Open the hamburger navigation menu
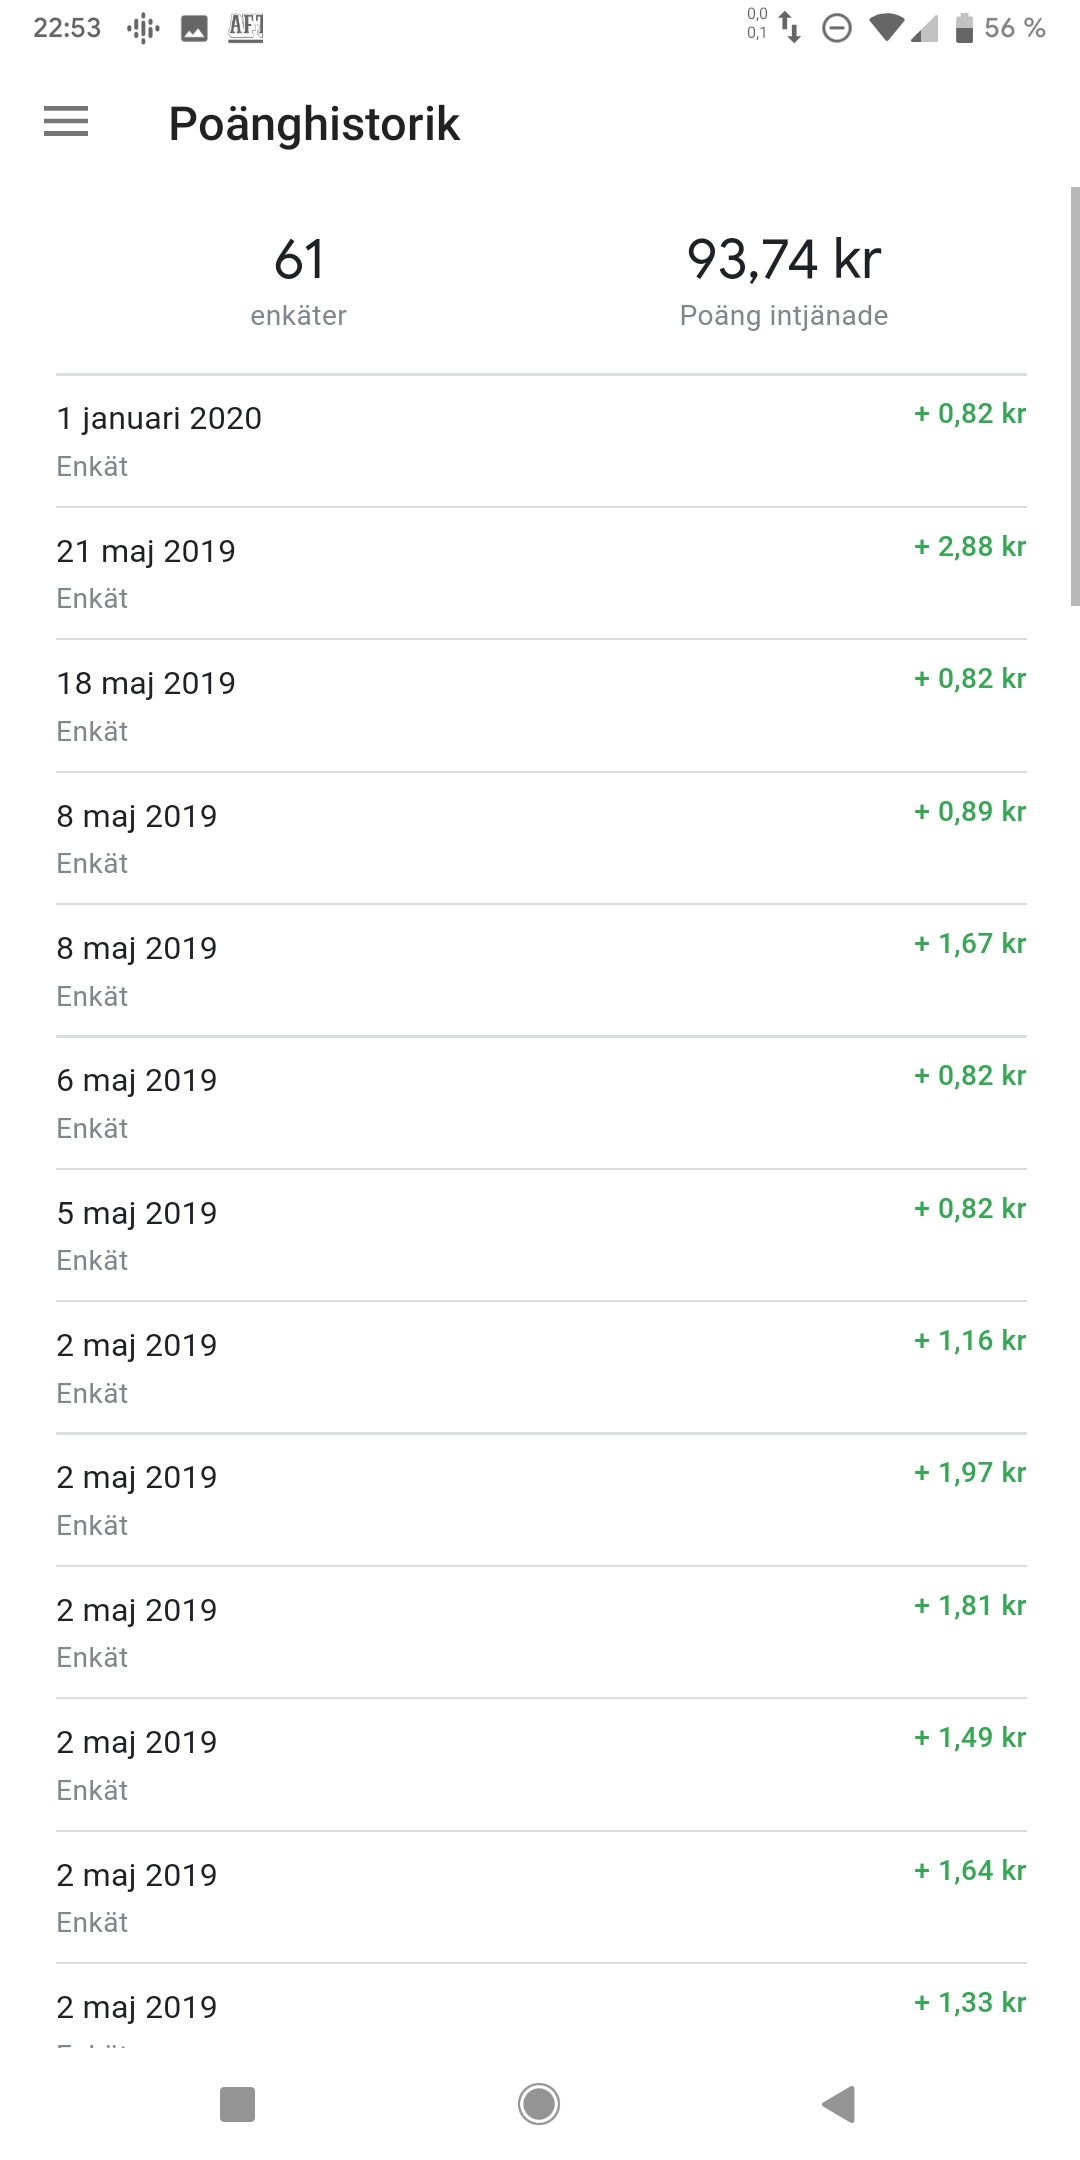This screenshot has height=2160, width=1080. (66, 122)
